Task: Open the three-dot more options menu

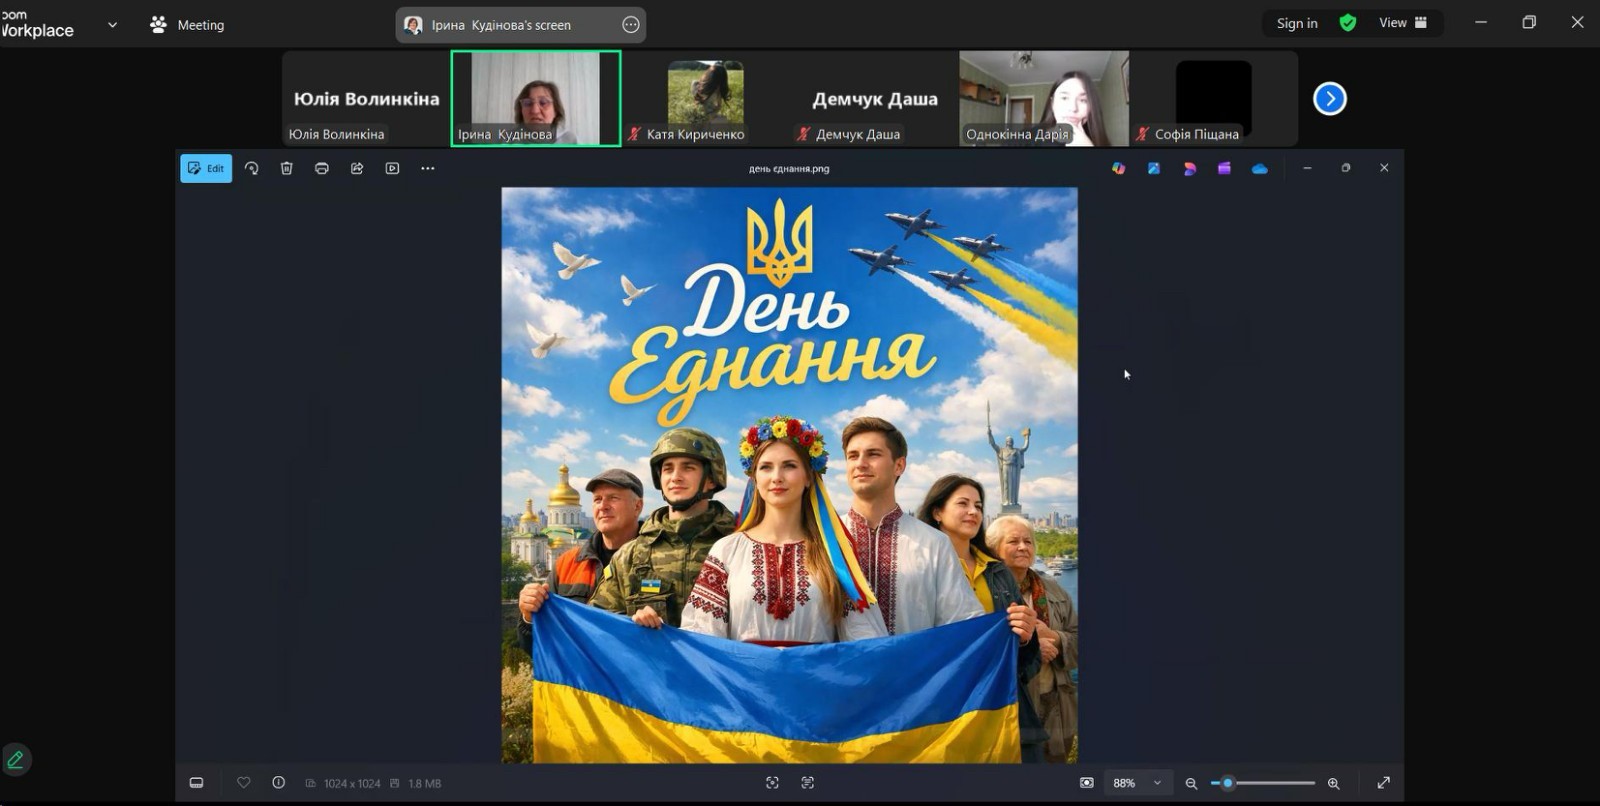Action: point(428,169)
